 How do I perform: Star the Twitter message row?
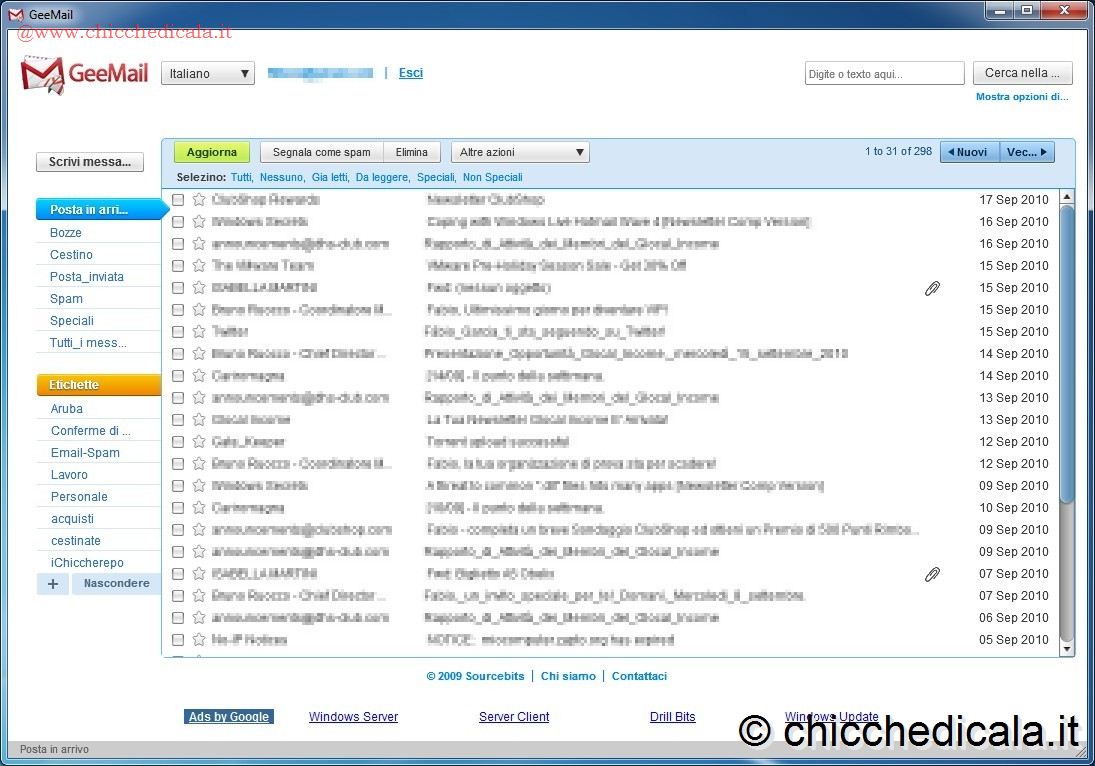199,332
